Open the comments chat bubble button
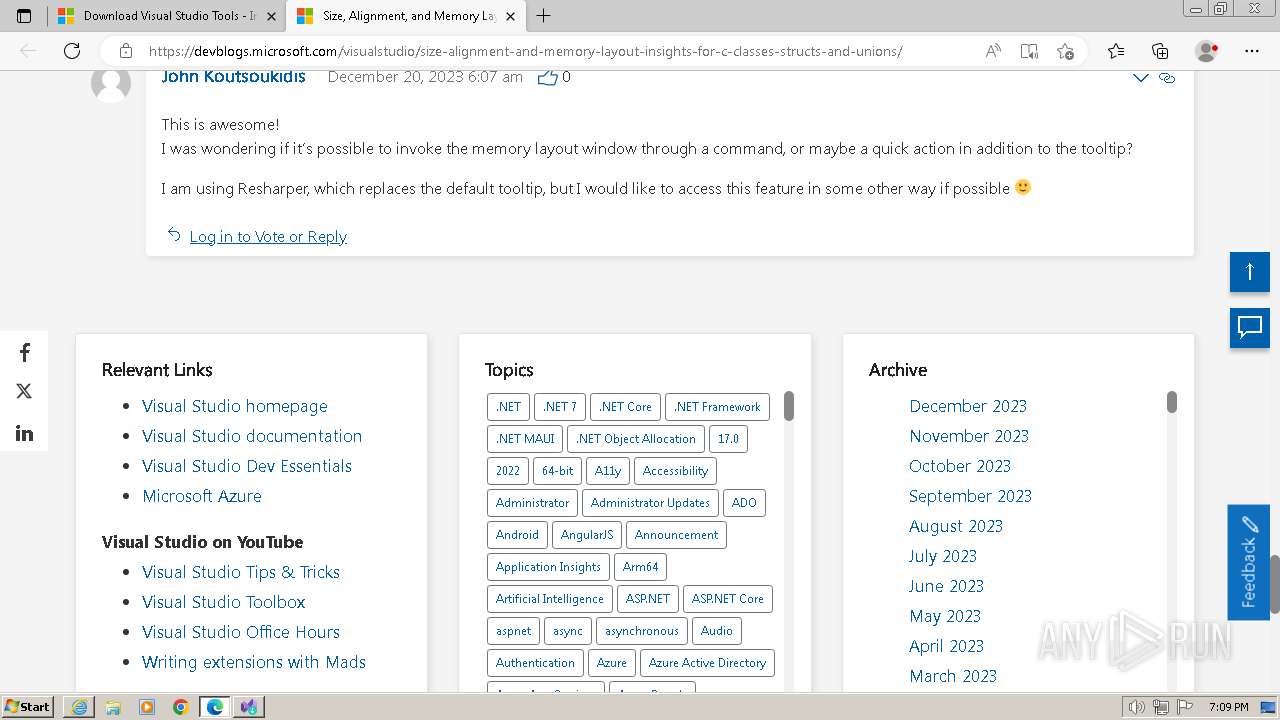The height and width of the screenshot is (720, 1280). (x=1249, y=328)
